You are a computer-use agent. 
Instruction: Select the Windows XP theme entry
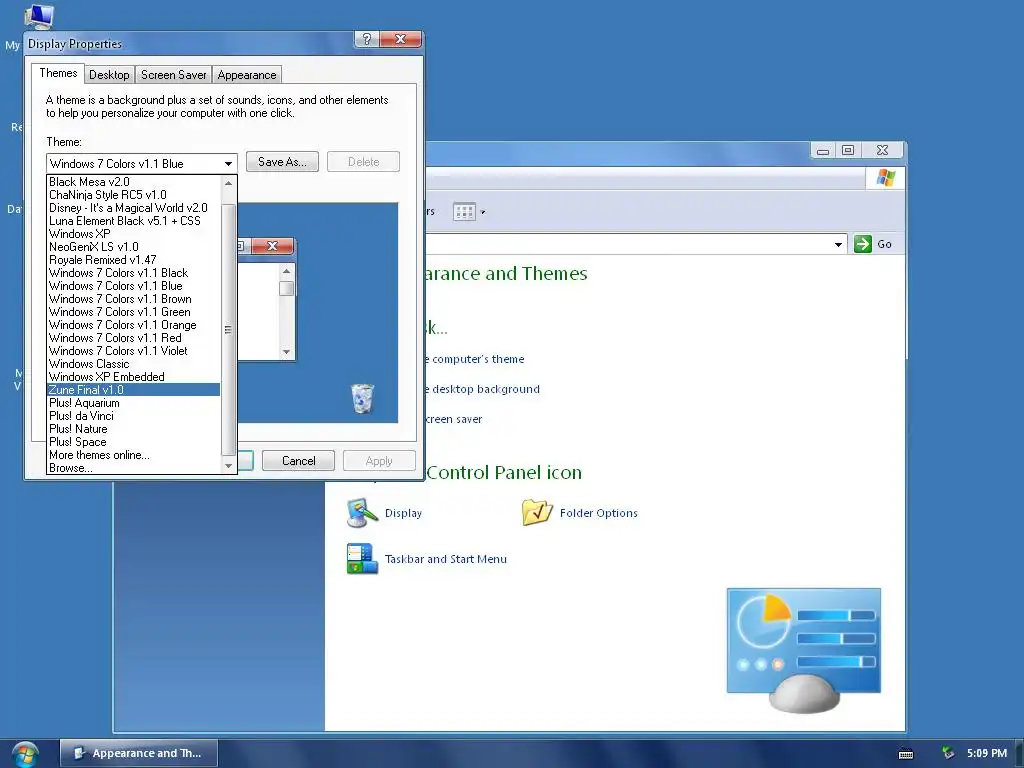[x=134, y=234]
